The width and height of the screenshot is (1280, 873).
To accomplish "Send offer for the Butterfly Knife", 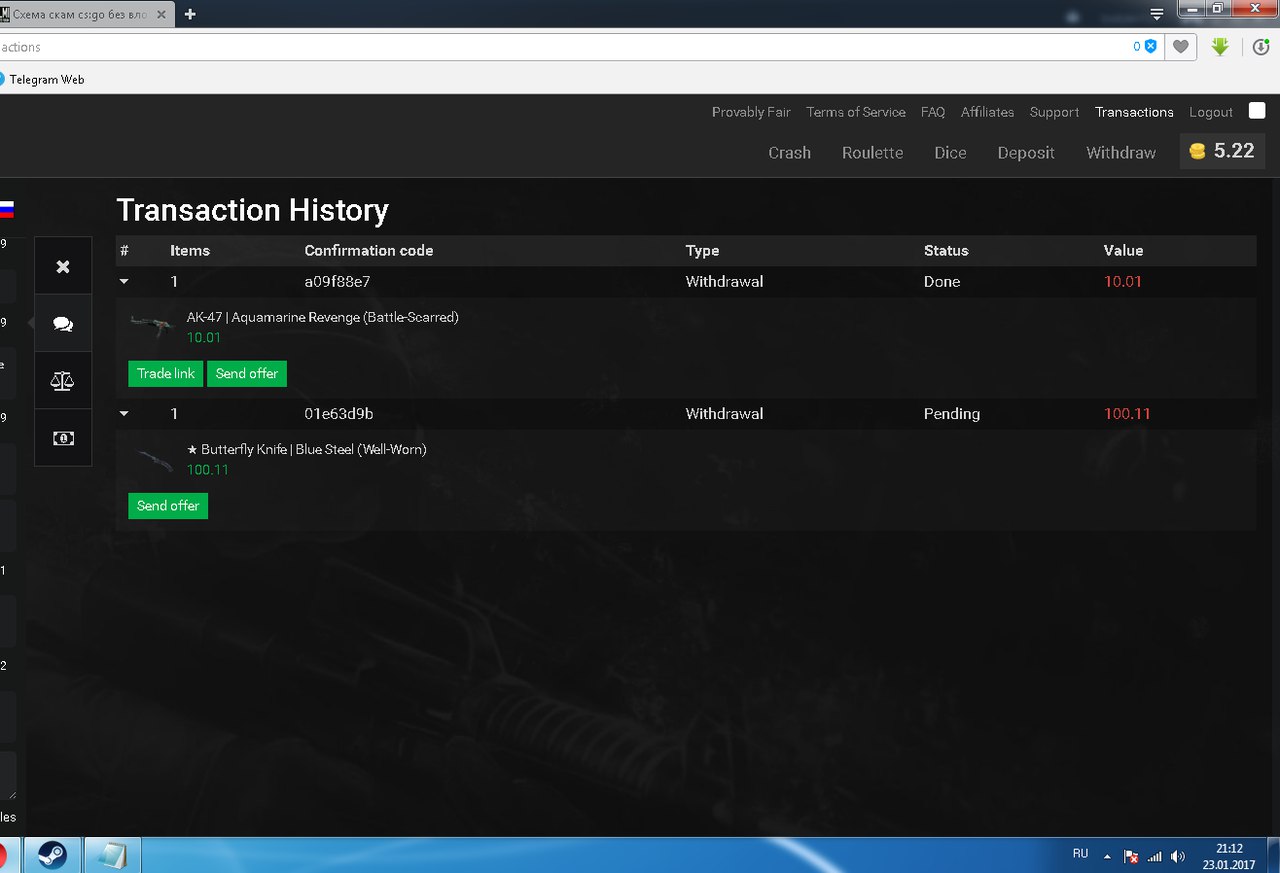I will 168,506.
